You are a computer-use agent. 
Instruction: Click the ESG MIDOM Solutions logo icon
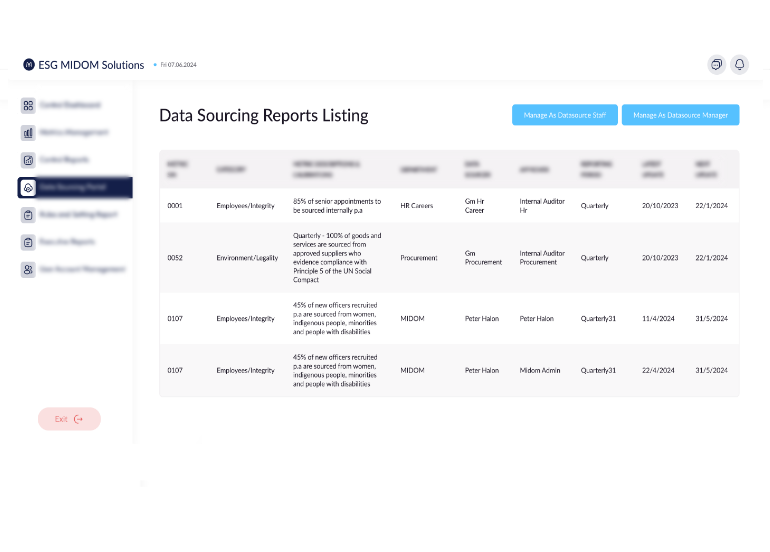(x=29, y=64)
